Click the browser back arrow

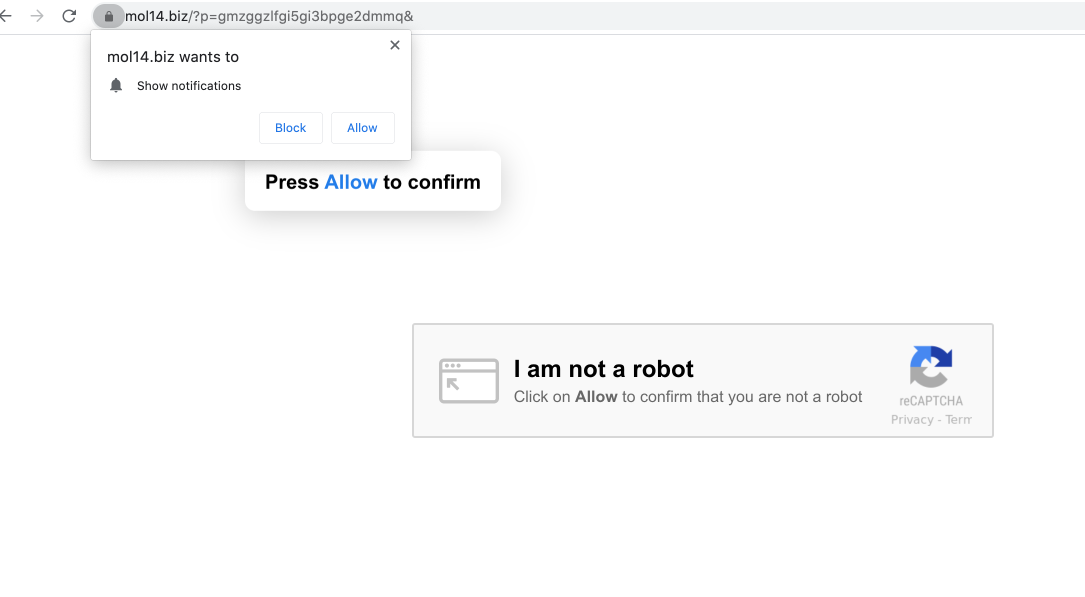click(6, 16)
